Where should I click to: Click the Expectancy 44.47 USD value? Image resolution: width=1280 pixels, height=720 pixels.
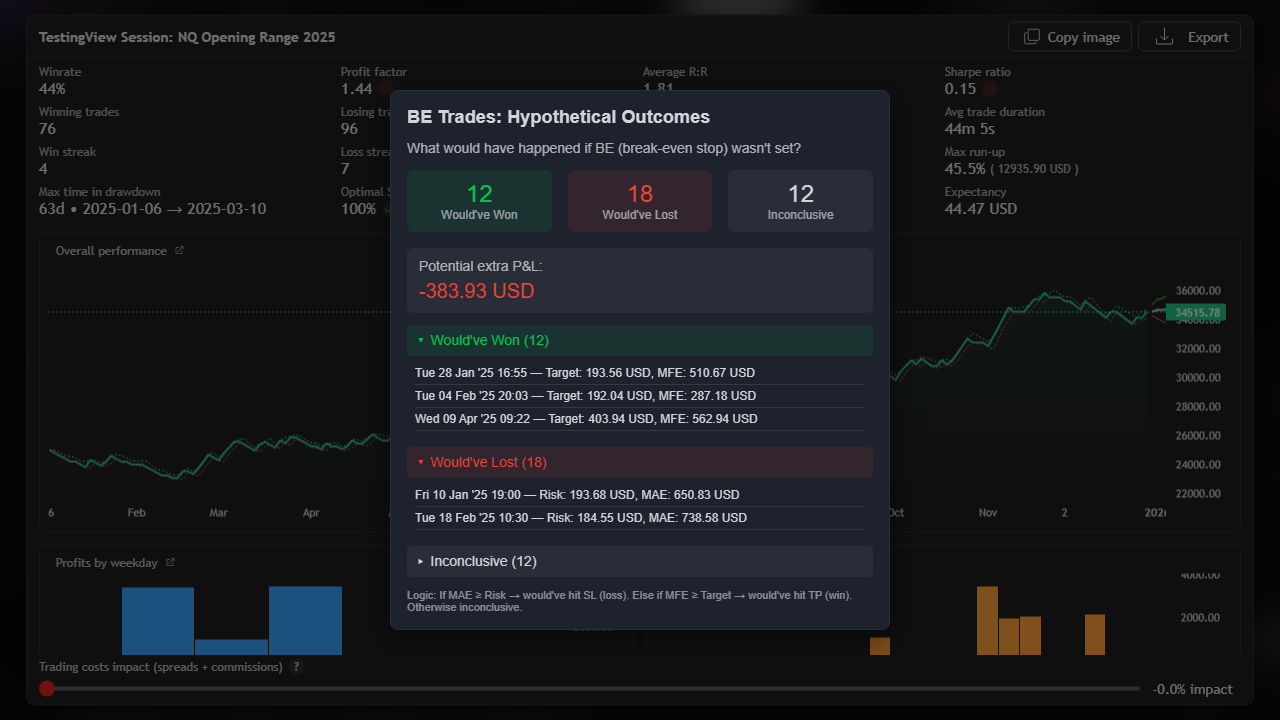(981, 209)
